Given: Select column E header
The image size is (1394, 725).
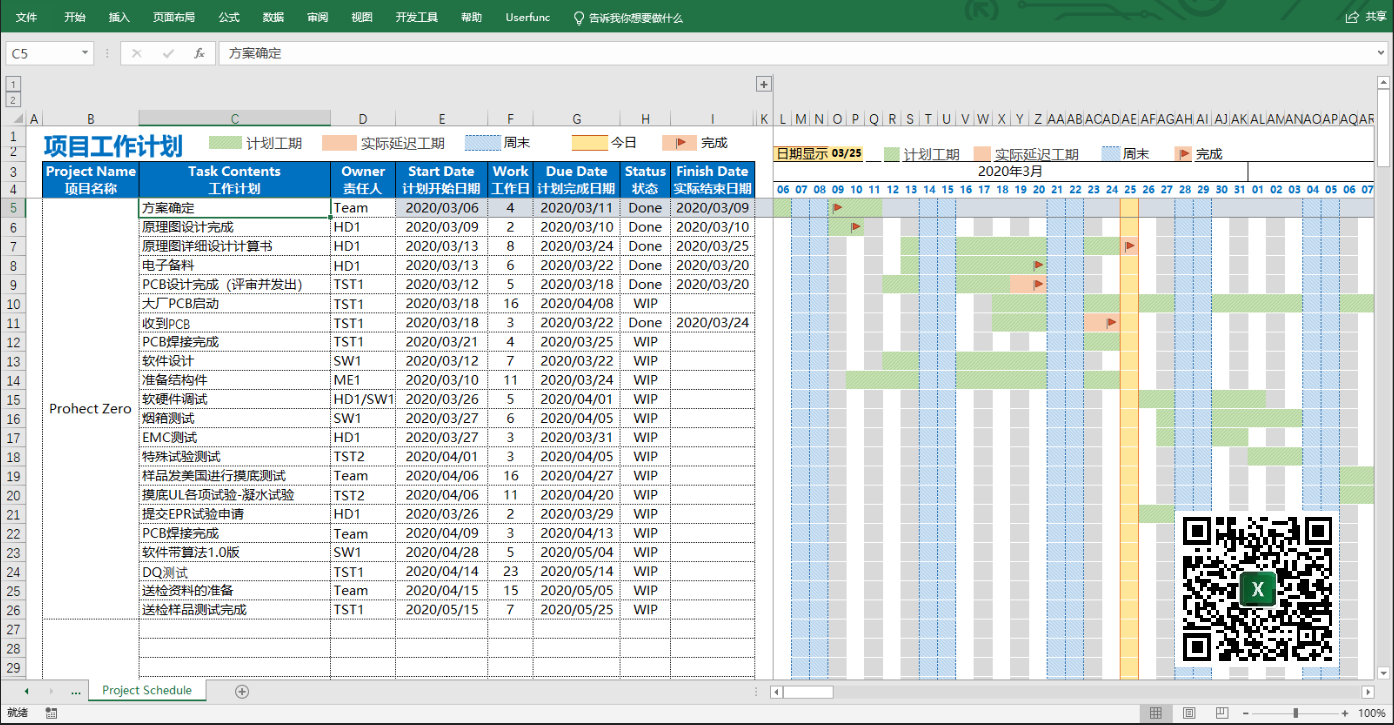Looking at the screenshot, I should click(x=441, y=118).
